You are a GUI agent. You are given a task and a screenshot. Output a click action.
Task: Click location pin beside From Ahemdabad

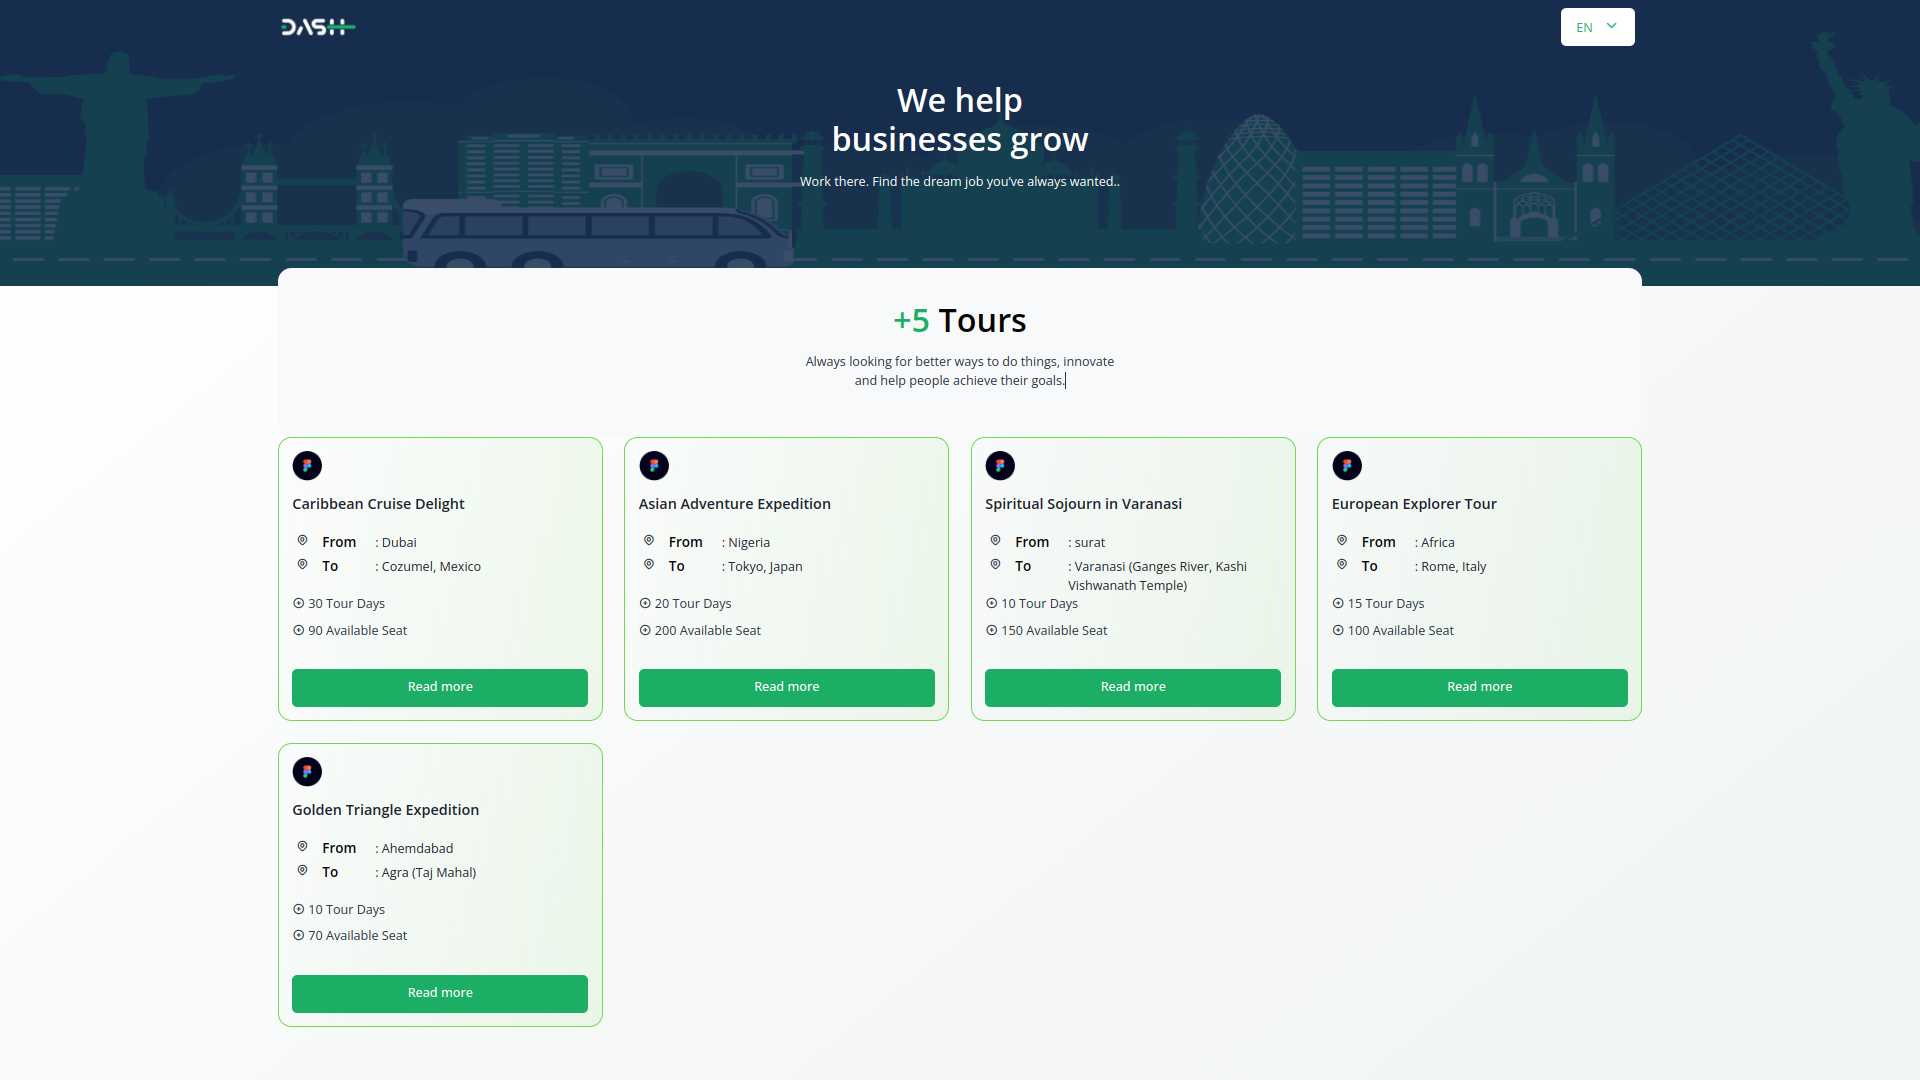point(302,847)
